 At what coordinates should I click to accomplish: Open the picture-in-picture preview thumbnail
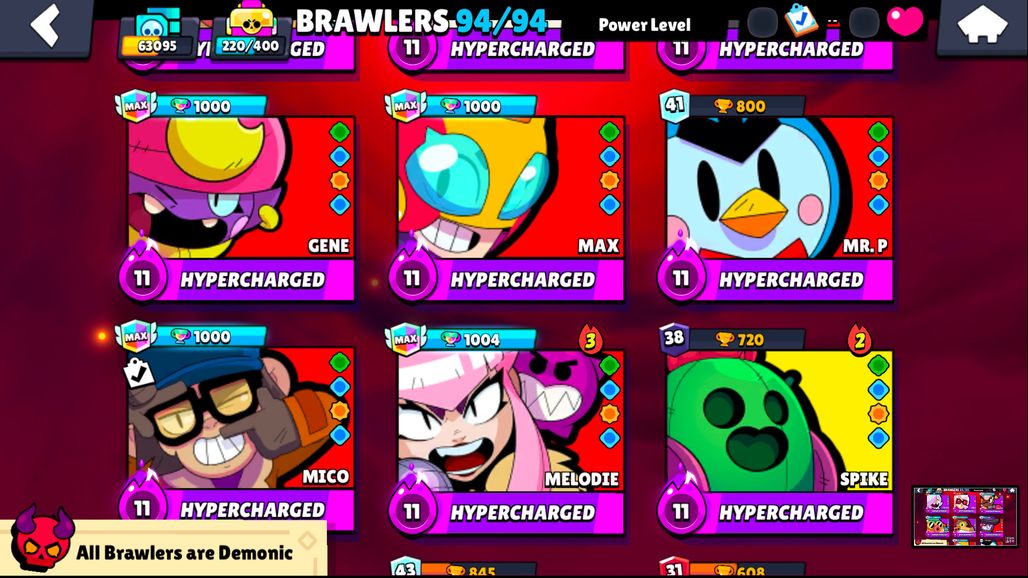[965, 516]
